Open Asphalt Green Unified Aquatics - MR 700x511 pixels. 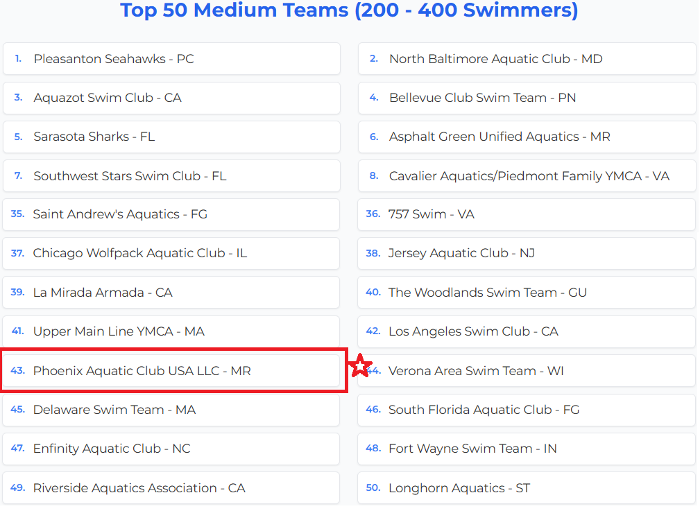[x=499, y=137]
